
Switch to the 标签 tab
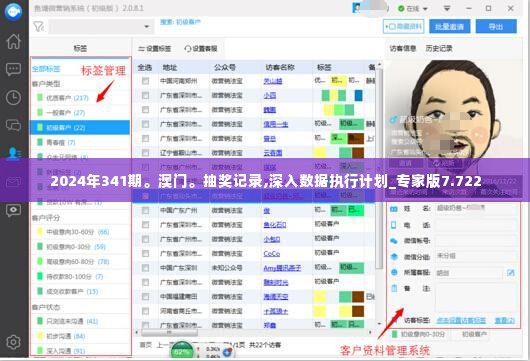(80, 48)
